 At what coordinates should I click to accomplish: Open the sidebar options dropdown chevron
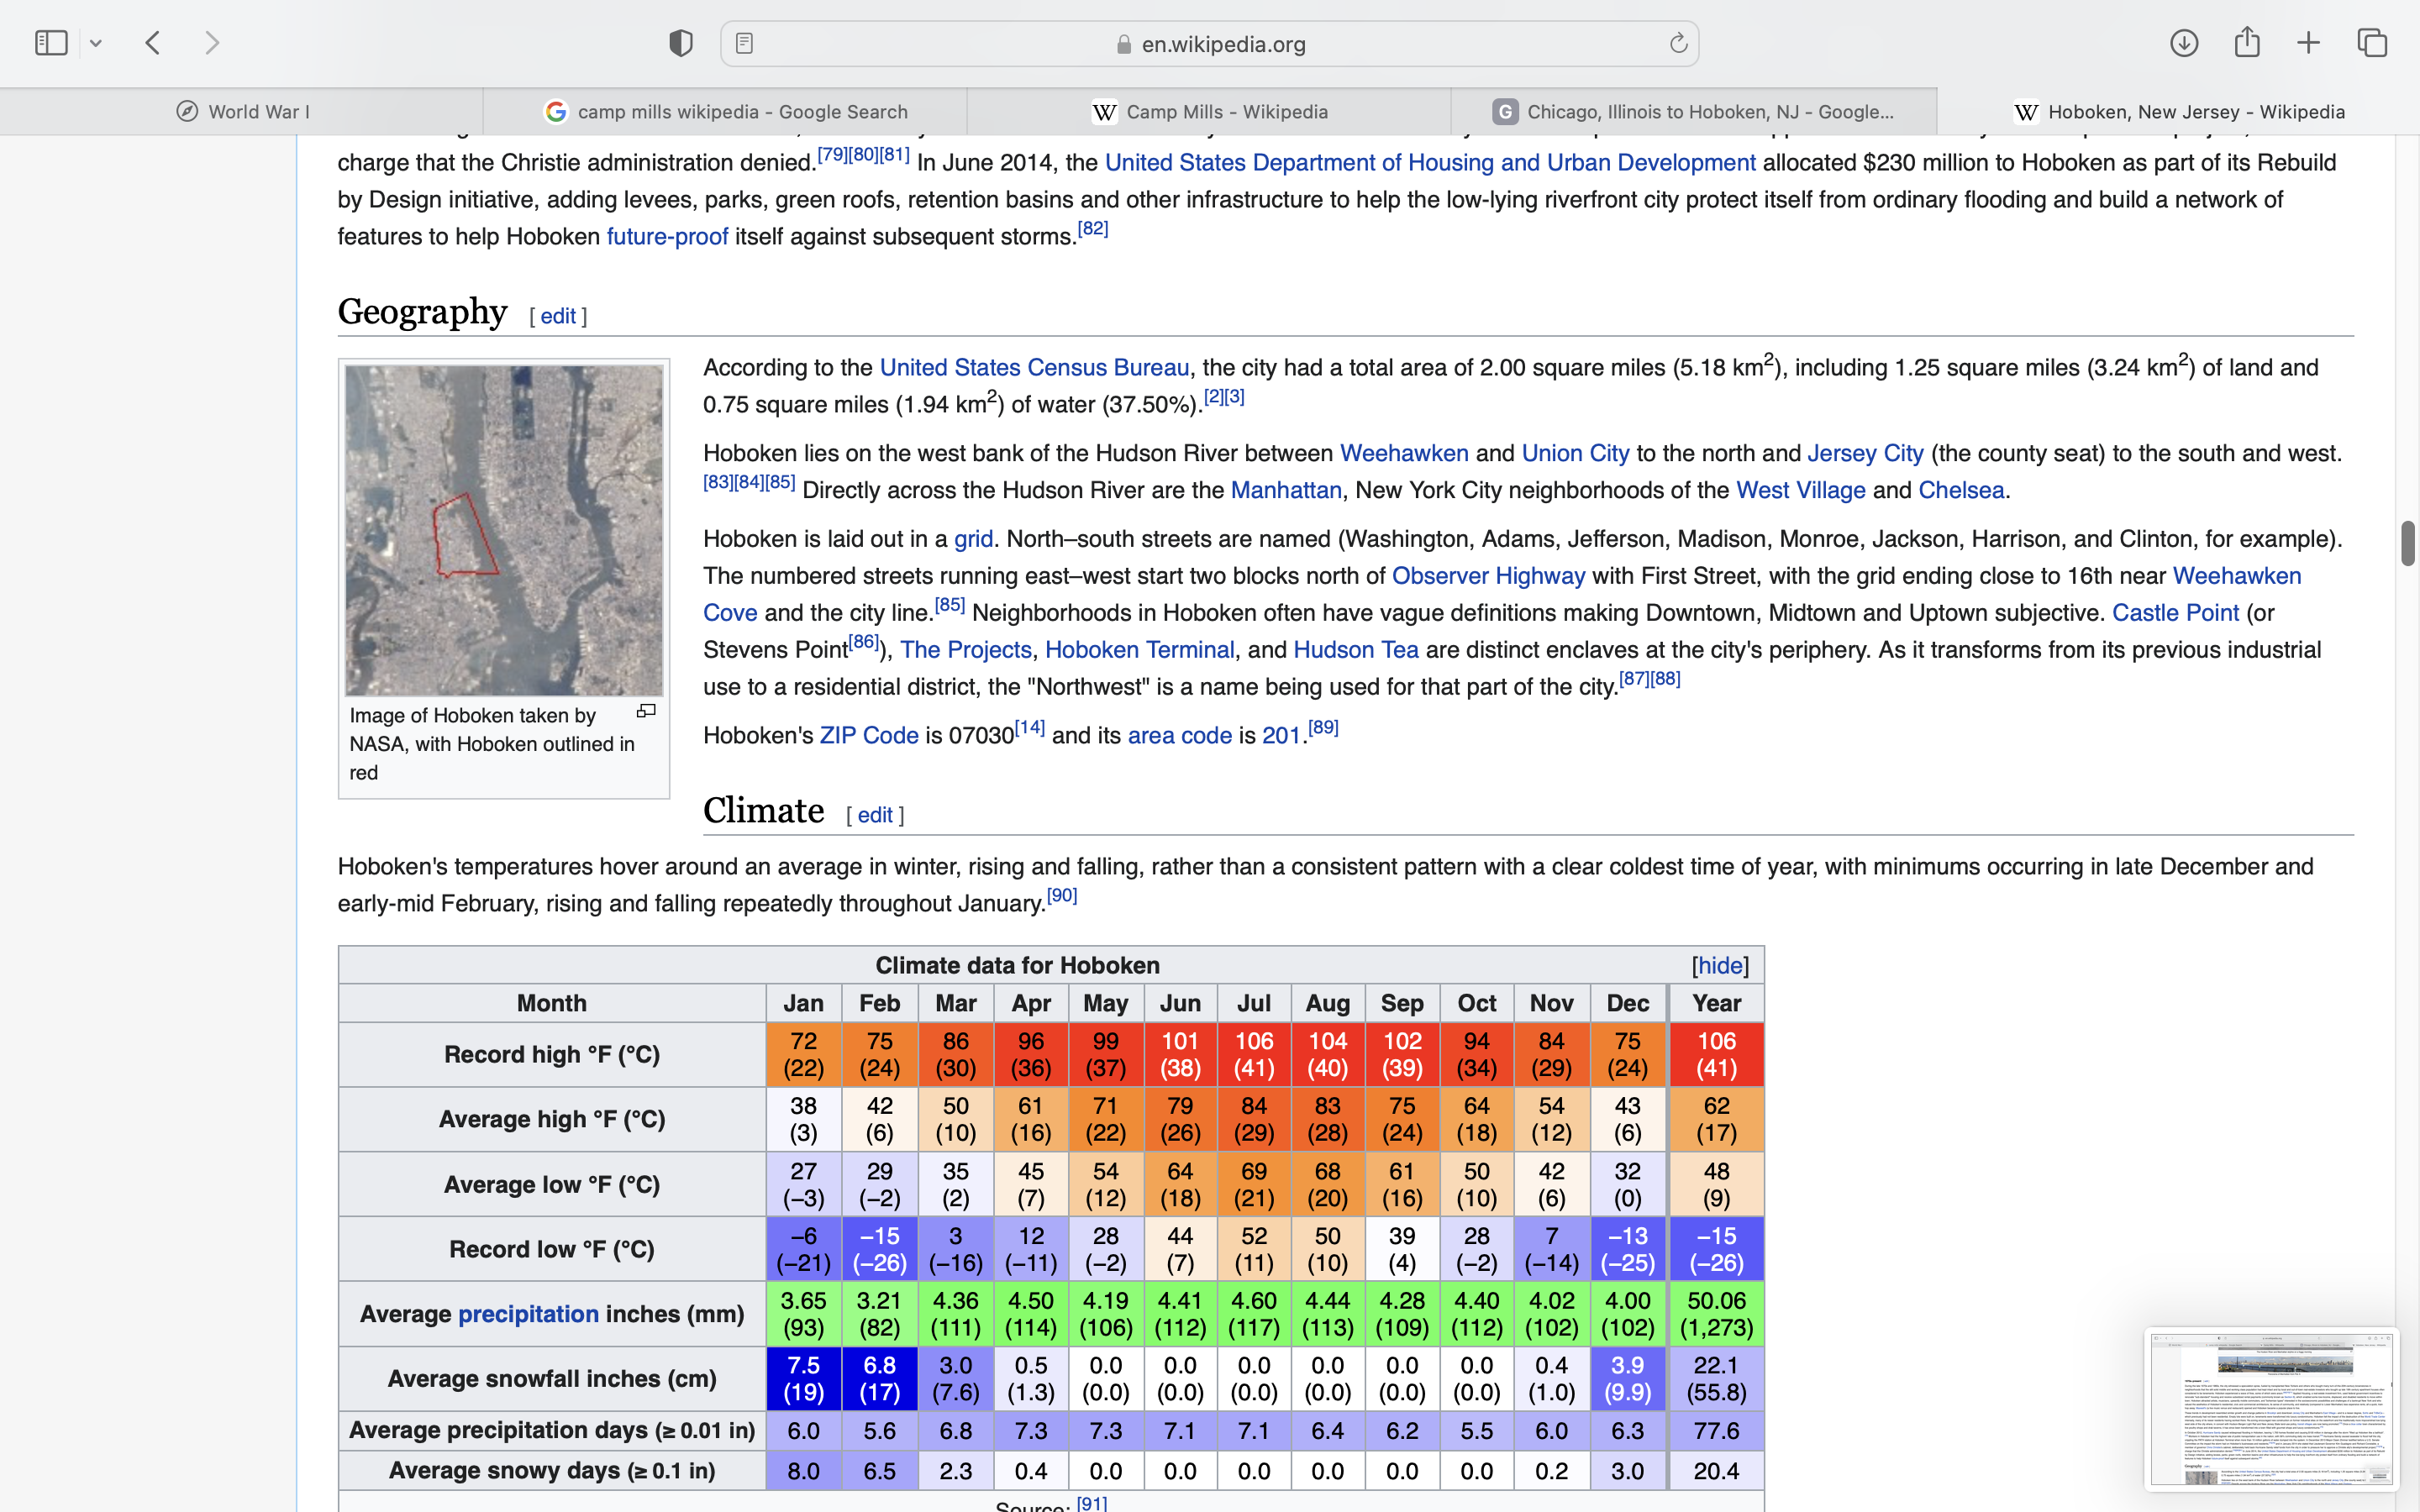(96, 43)
